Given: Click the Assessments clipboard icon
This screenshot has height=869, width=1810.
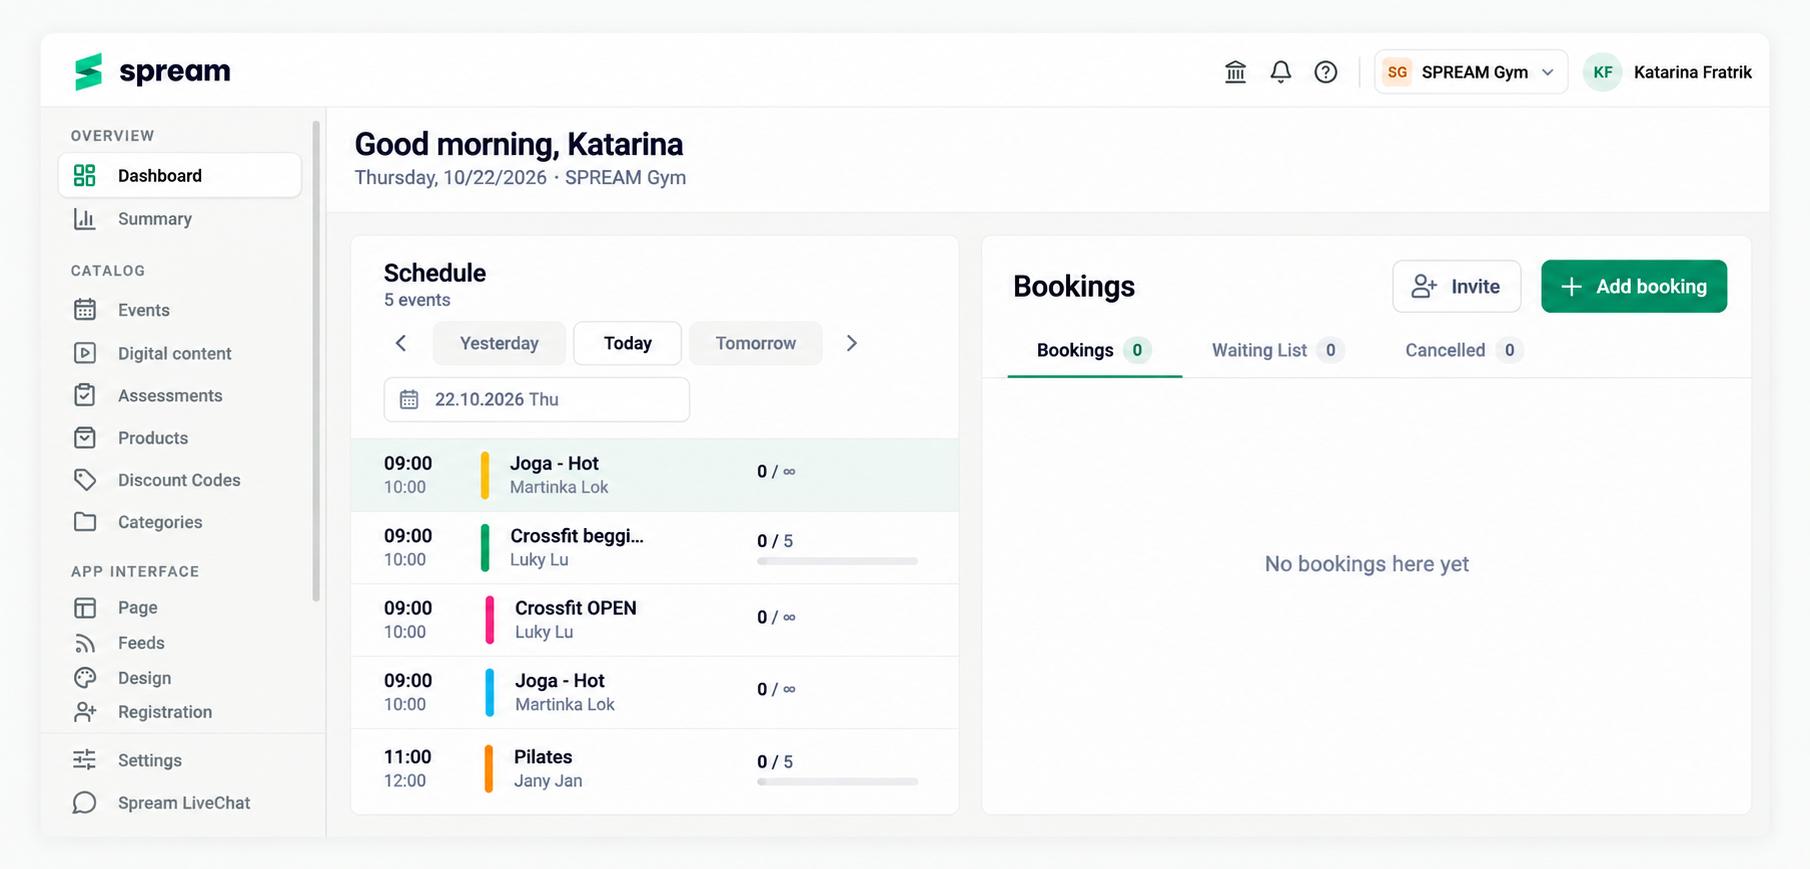Looking at the screenshot, I should (85, 395).
